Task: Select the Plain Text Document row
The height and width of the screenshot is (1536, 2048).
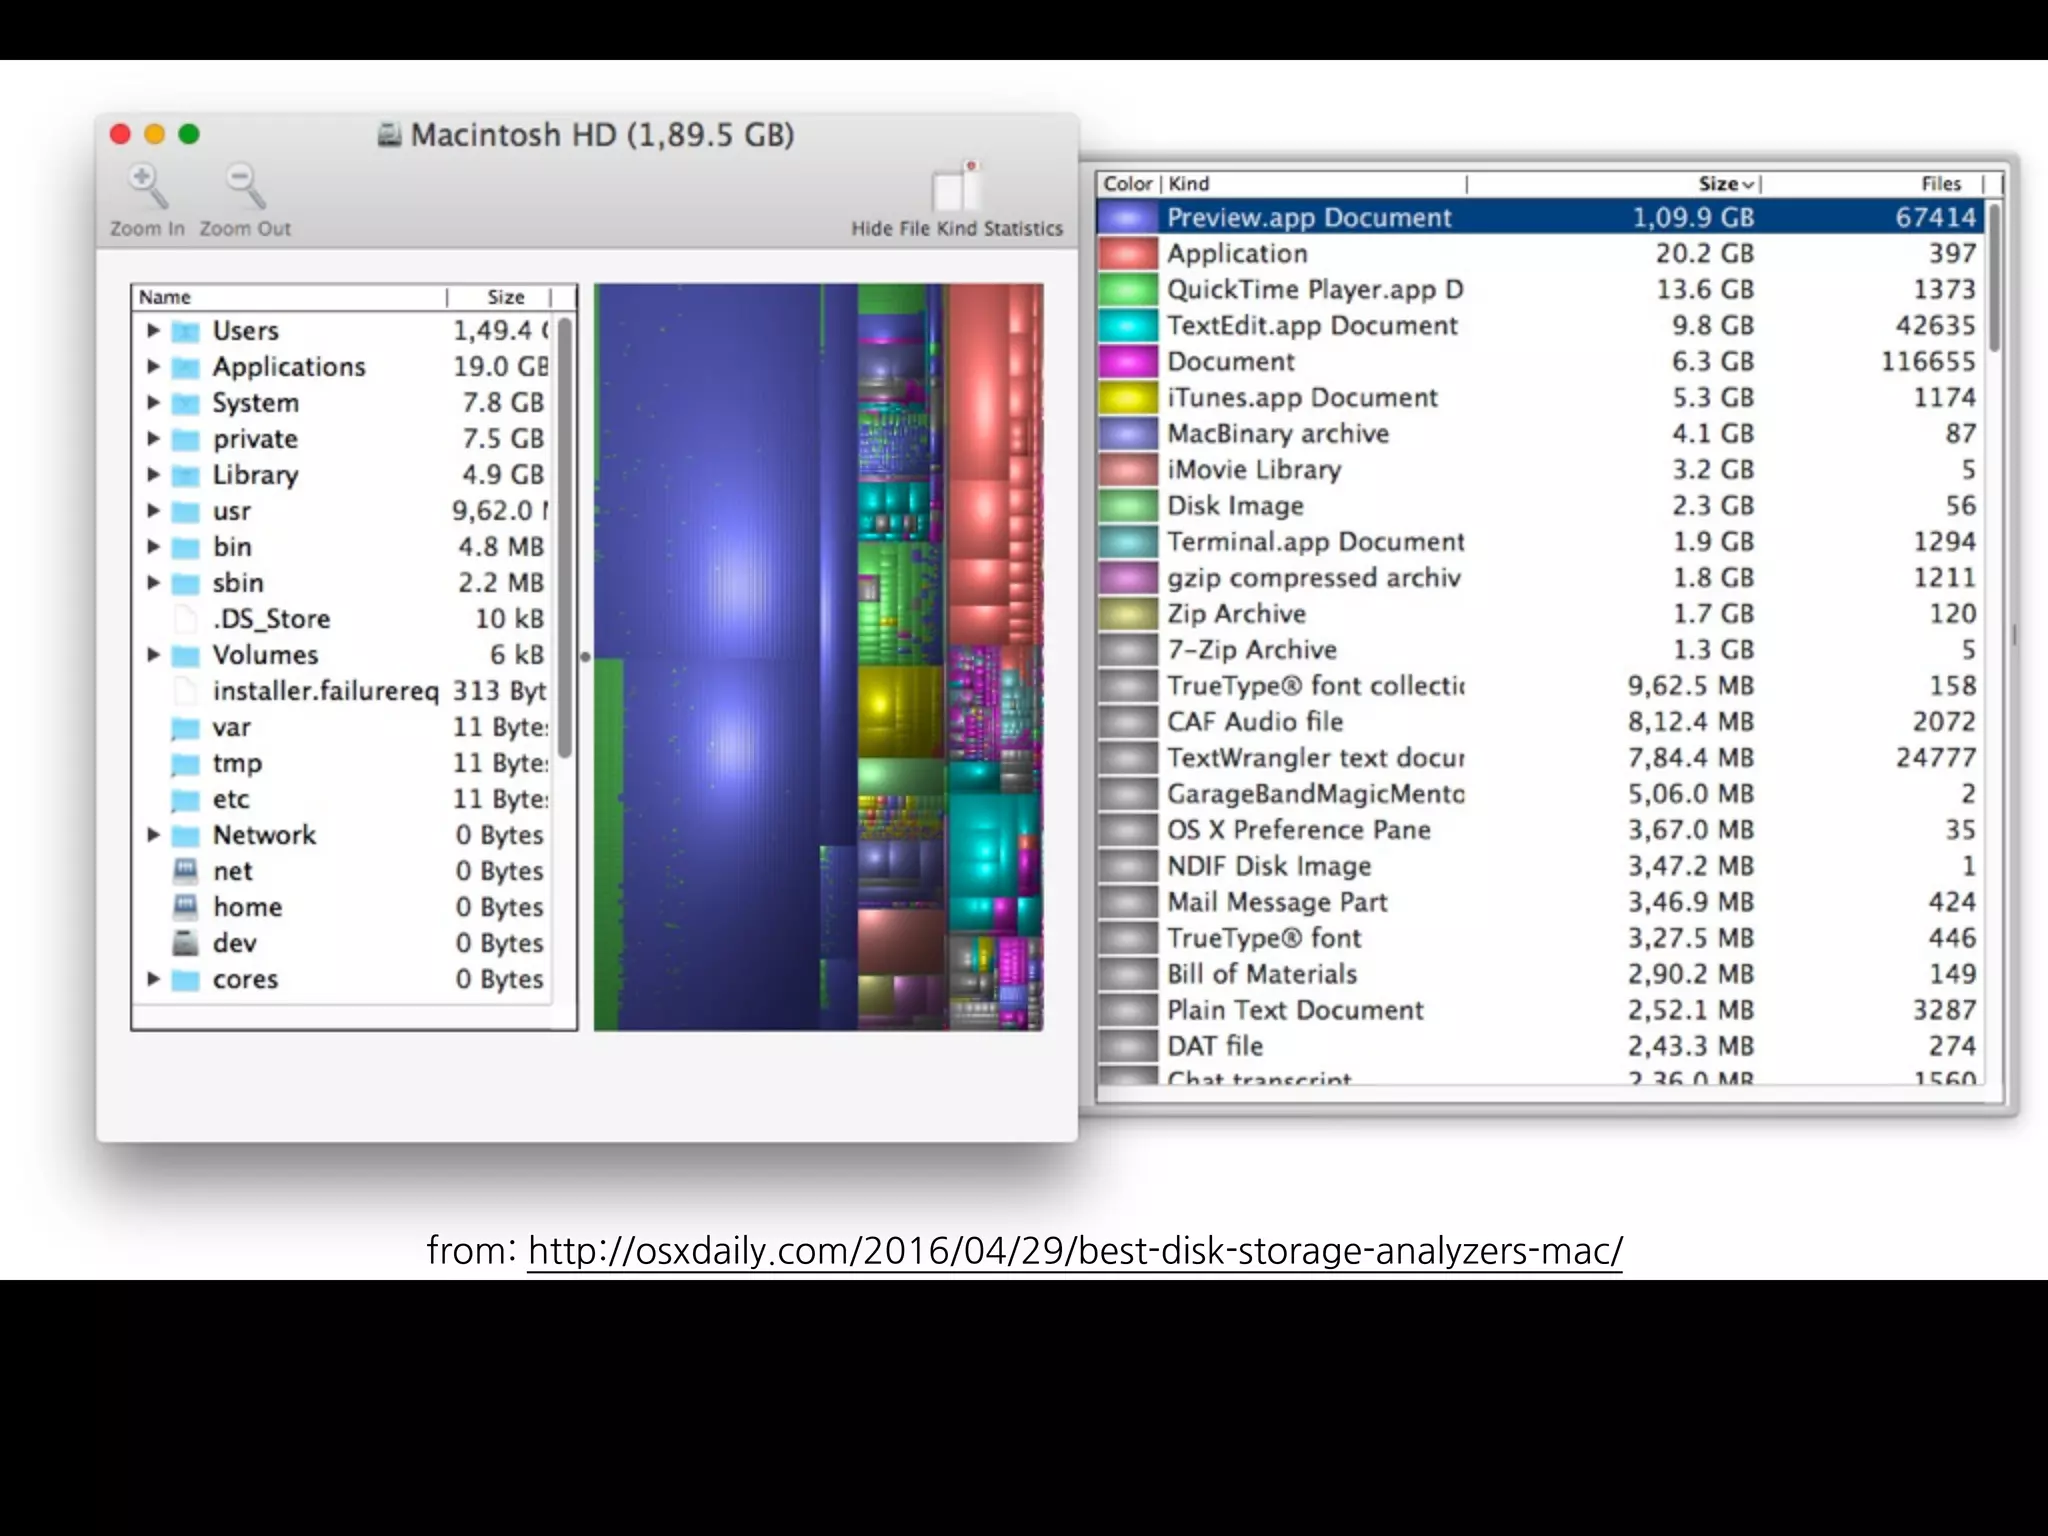Action: [x=1540, y=1009]
